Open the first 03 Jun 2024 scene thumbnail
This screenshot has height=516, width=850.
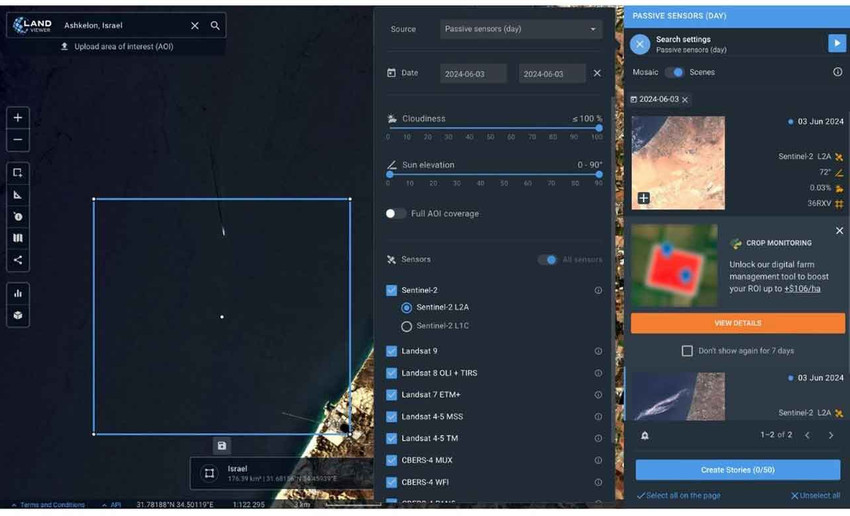[x=678, y=163]
